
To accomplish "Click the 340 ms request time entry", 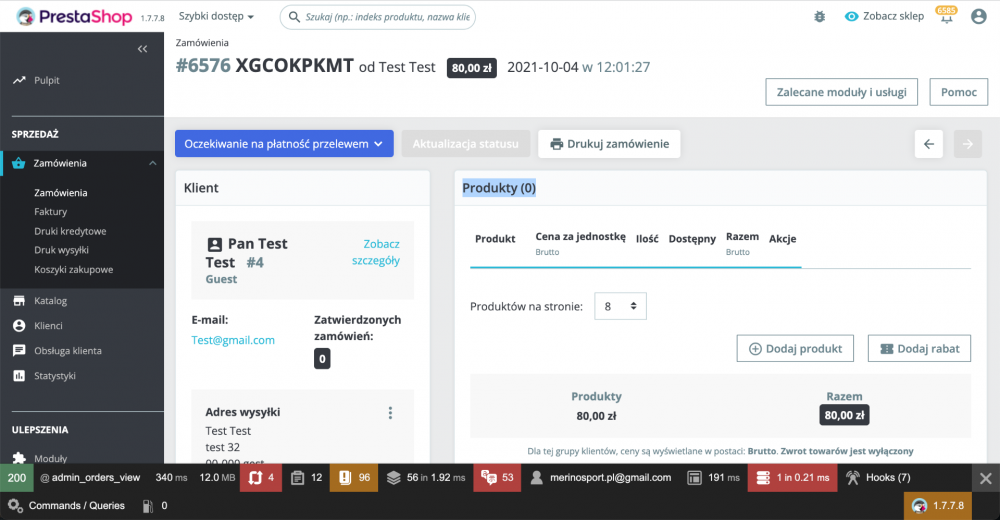I will click(172, 477).
